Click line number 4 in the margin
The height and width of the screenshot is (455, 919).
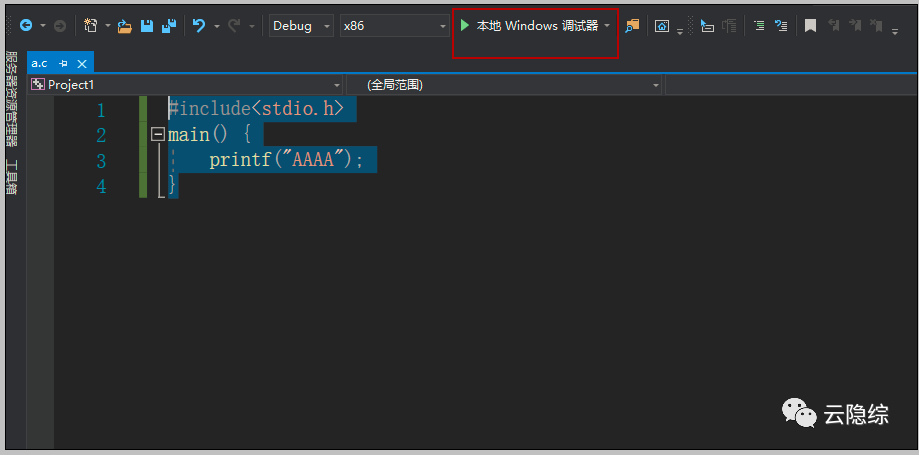[101, 186]
